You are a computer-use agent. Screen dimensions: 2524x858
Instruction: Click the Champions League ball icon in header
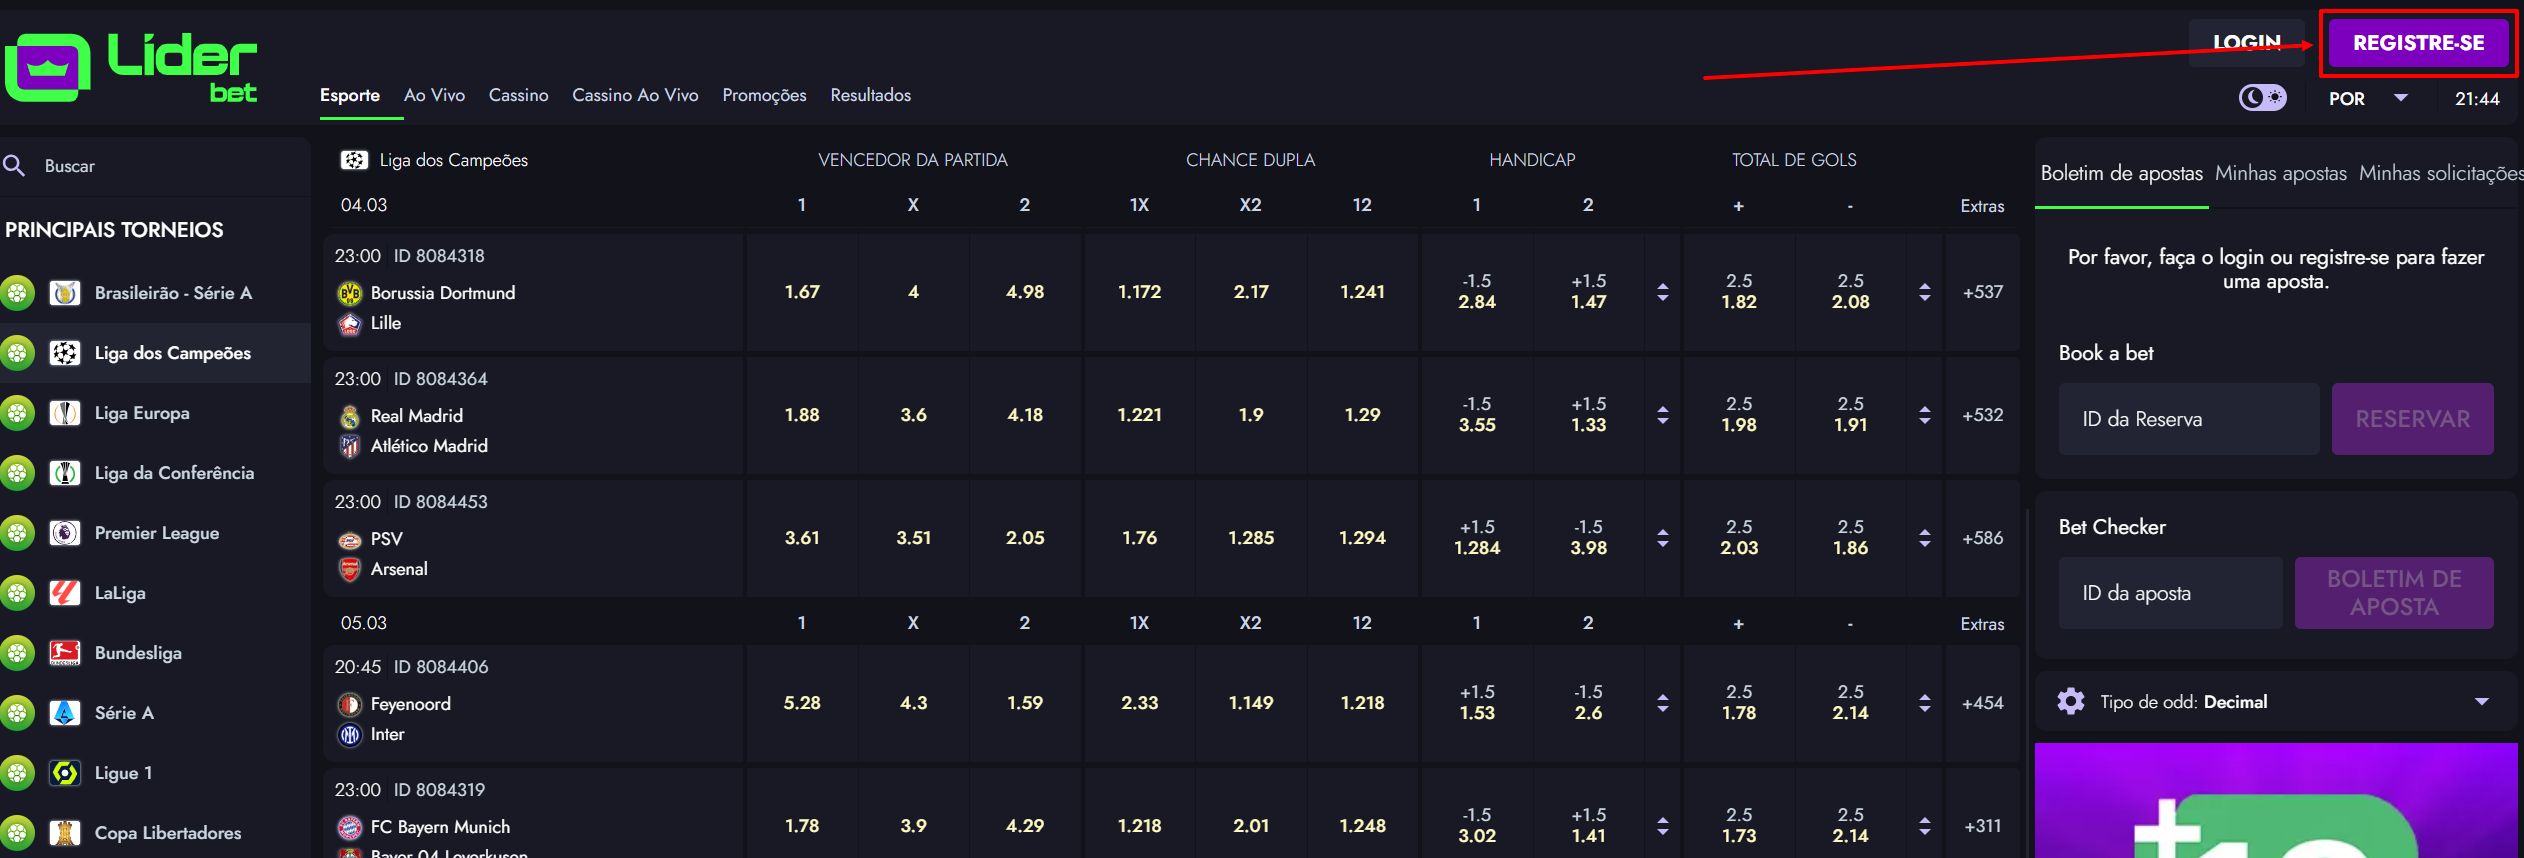[354, 160]
